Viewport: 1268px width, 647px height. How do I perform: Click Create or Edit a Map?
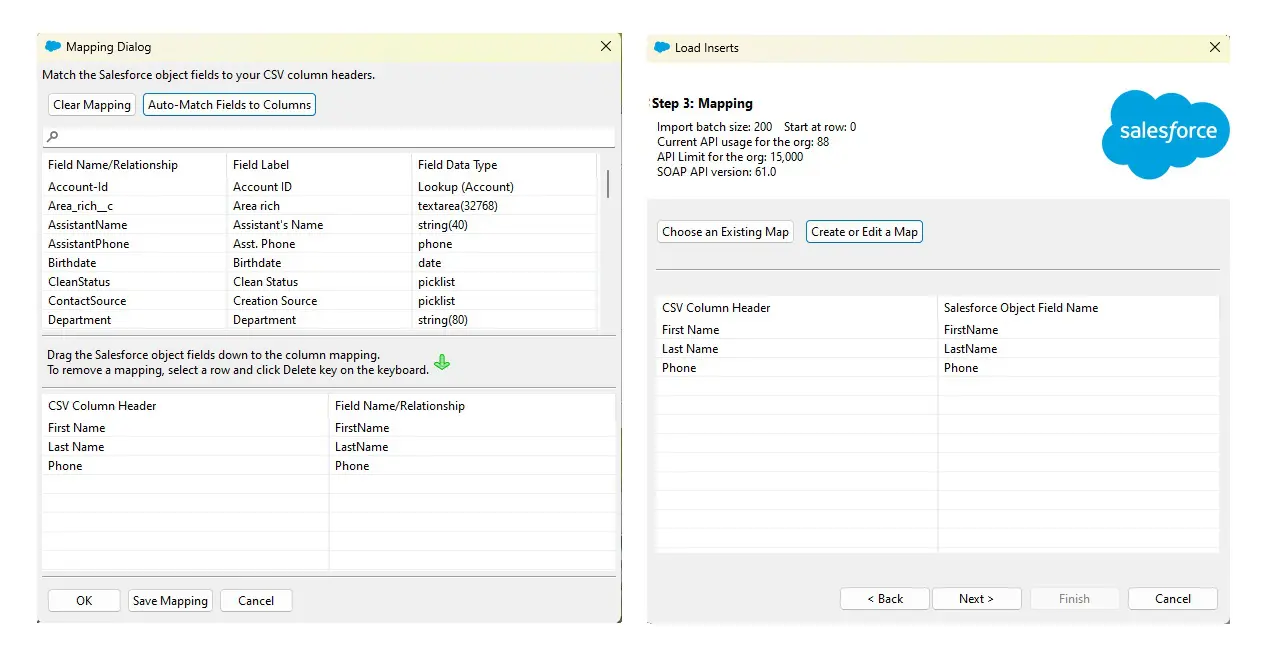pyautogui.click(x=864, y=232)
